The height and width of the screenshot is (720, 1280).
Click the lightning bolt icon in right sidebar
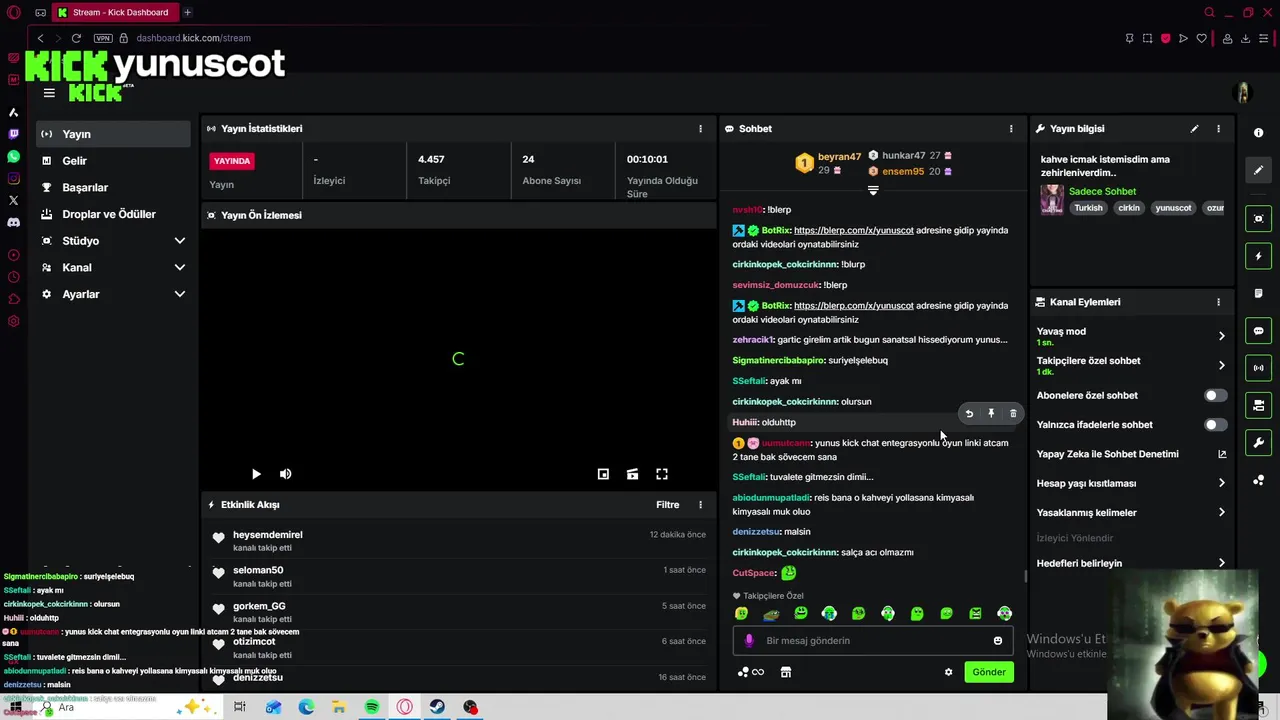1258,257
